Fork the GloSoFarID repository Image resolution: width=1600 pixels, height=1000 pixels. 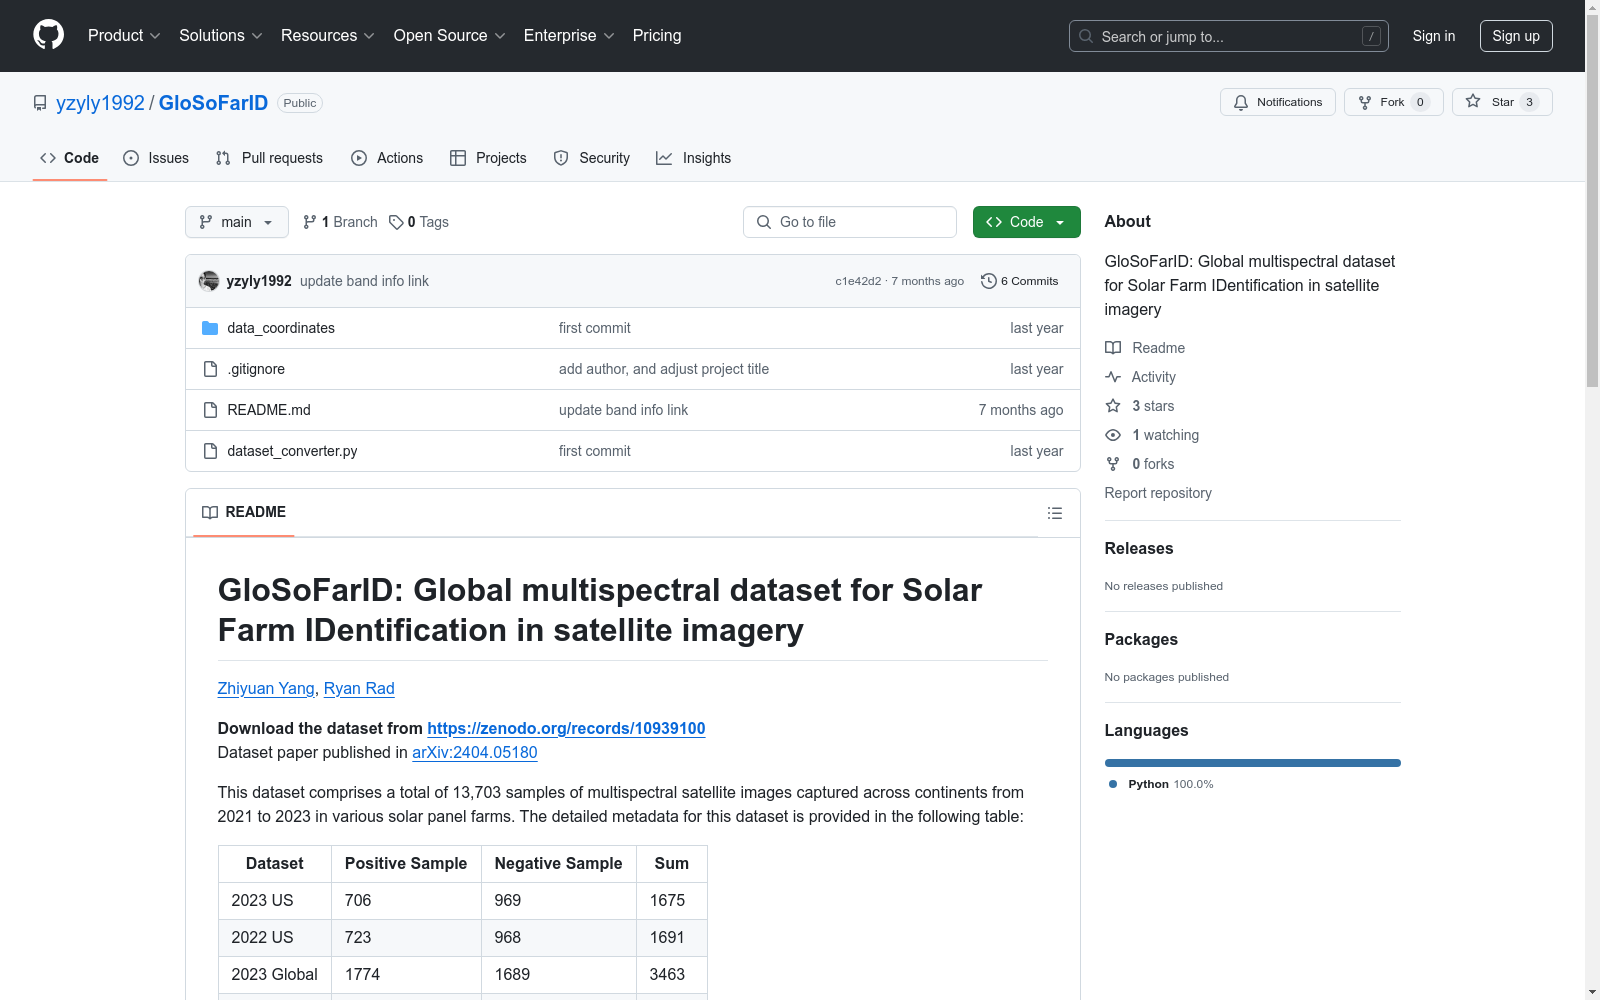point(1394,102)
